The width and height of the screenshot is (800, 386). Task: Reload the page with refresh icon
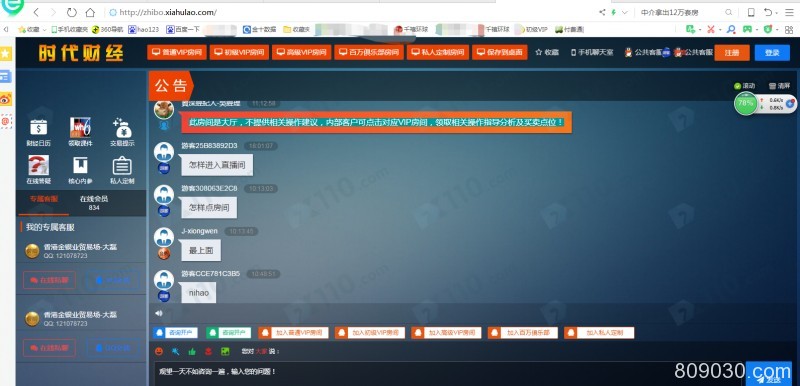(71, 12)
